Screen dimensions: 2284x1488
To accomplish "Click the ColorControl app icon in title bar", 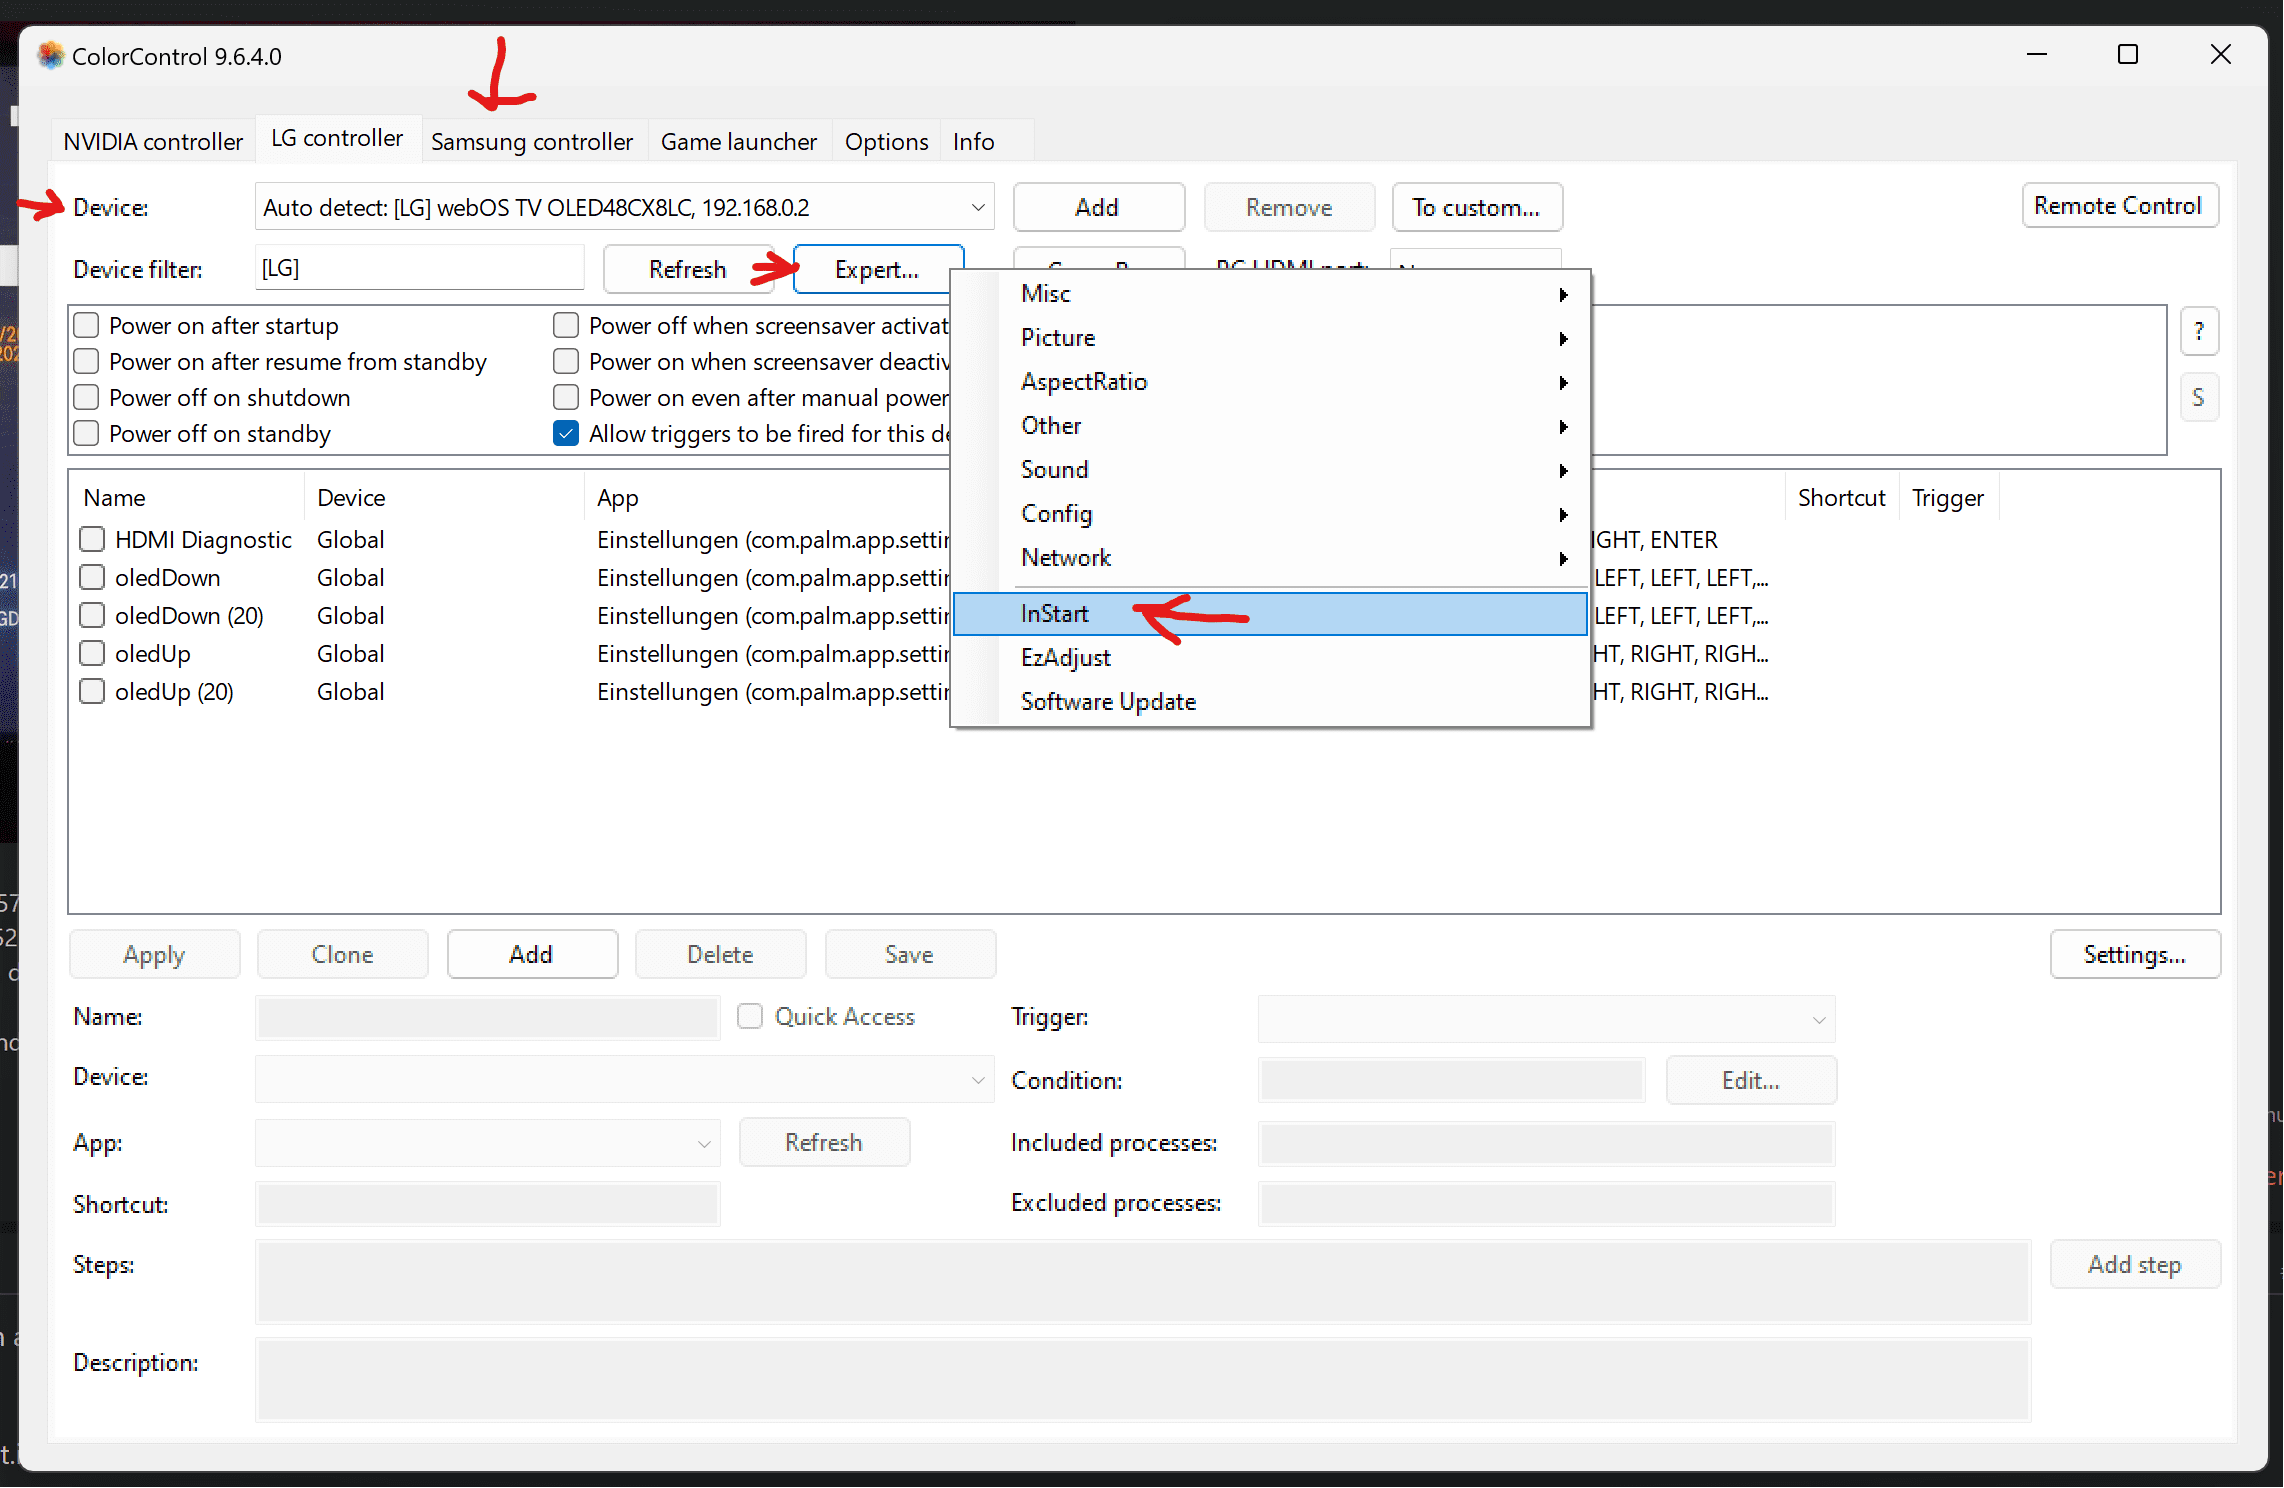I will point(50,55).
